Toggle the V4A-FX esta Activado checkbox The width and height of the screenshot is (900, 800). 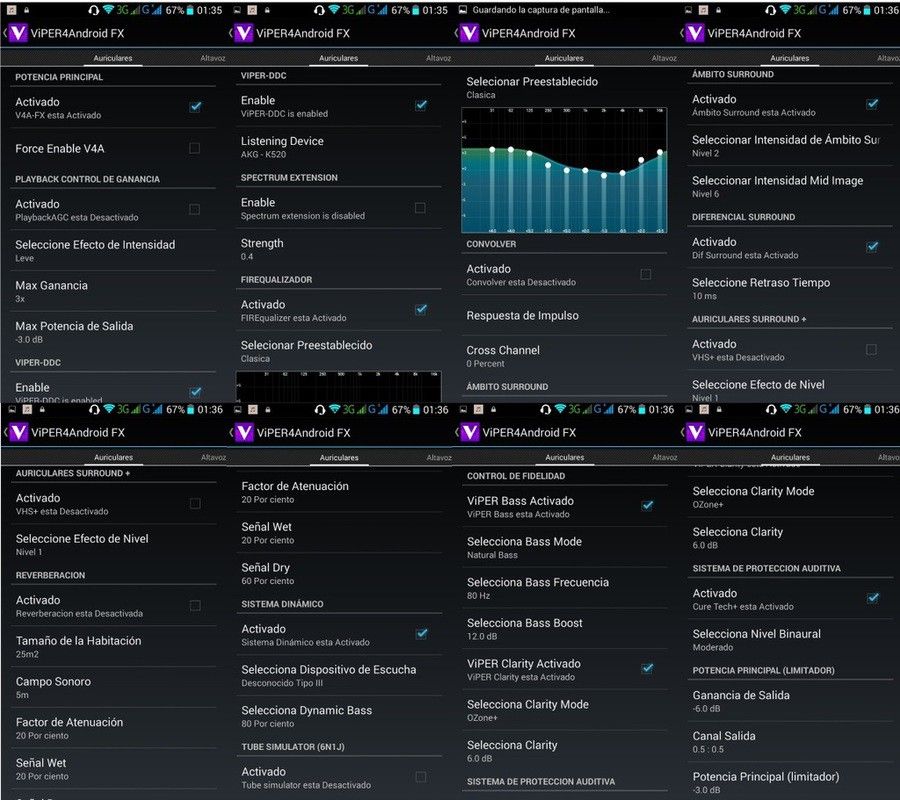(195, 107)
